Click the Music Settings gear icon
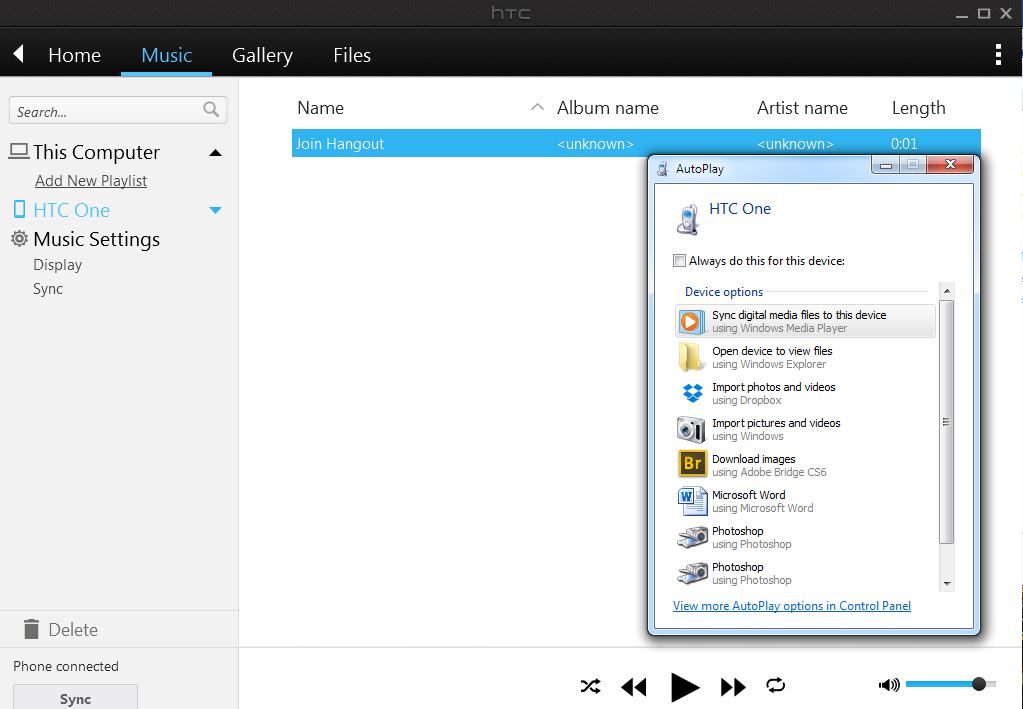Viewport: 1023px width, 709px height. tap(20, 239)
